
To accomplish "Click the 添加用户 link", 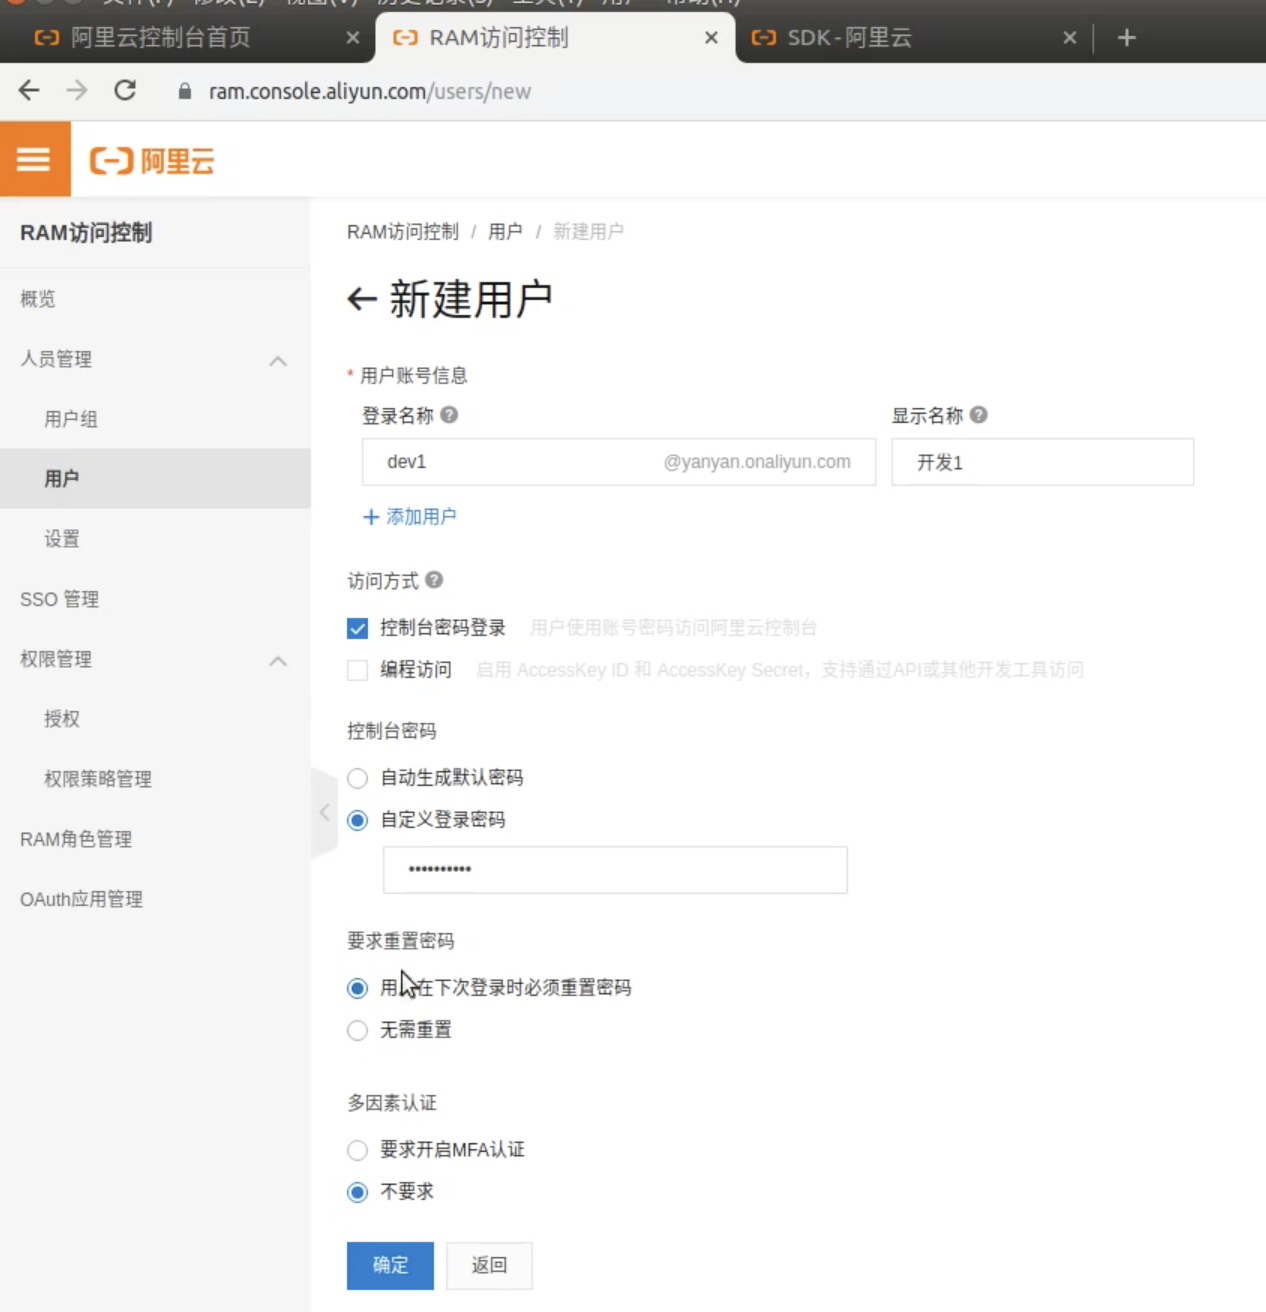I will (410, 517).
